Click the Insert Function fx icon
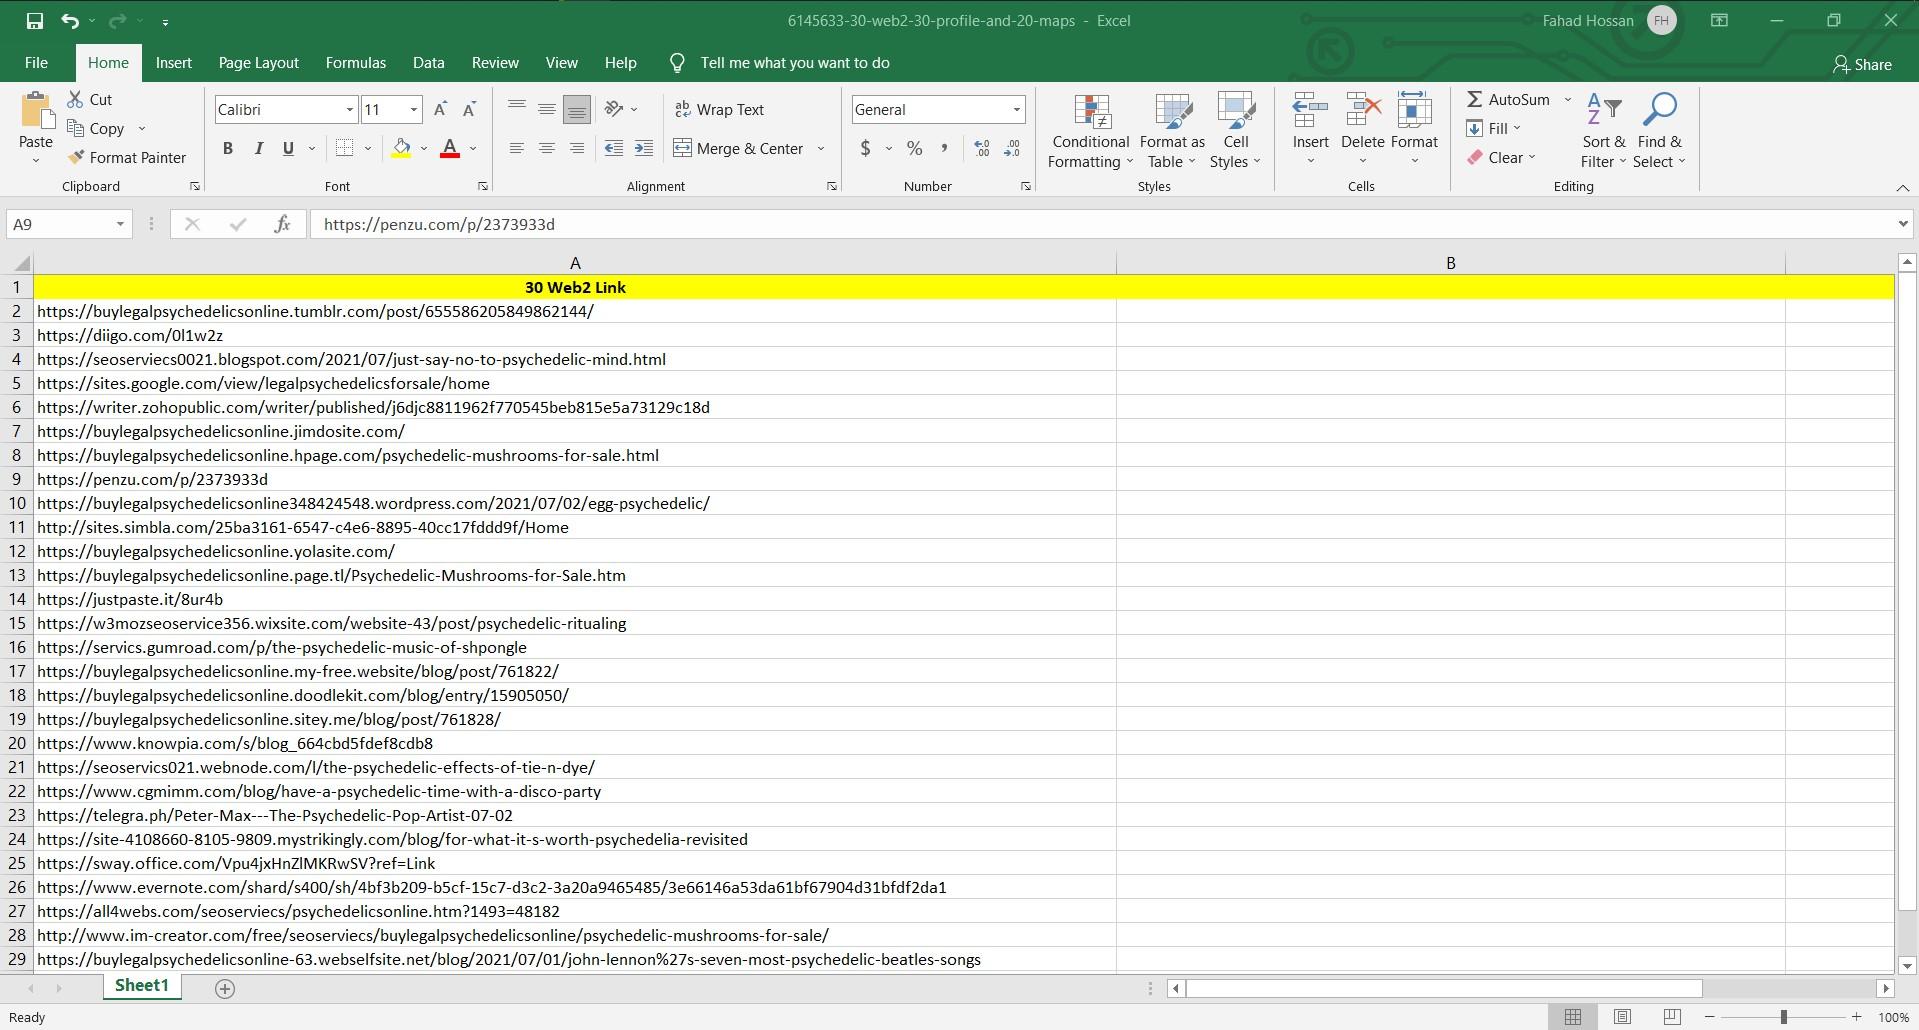This screenshot has width=1919, height=1030. pyautogui.click(x=282, y=224)
